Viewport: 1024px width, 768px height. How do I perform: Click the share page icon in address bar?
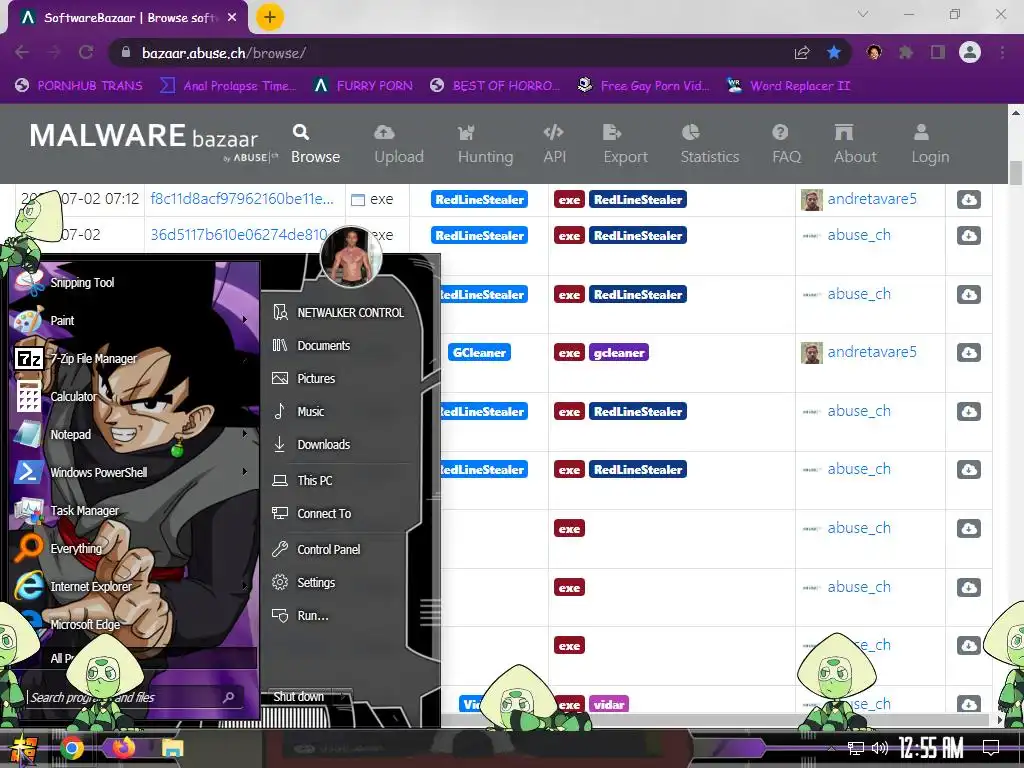802,53
